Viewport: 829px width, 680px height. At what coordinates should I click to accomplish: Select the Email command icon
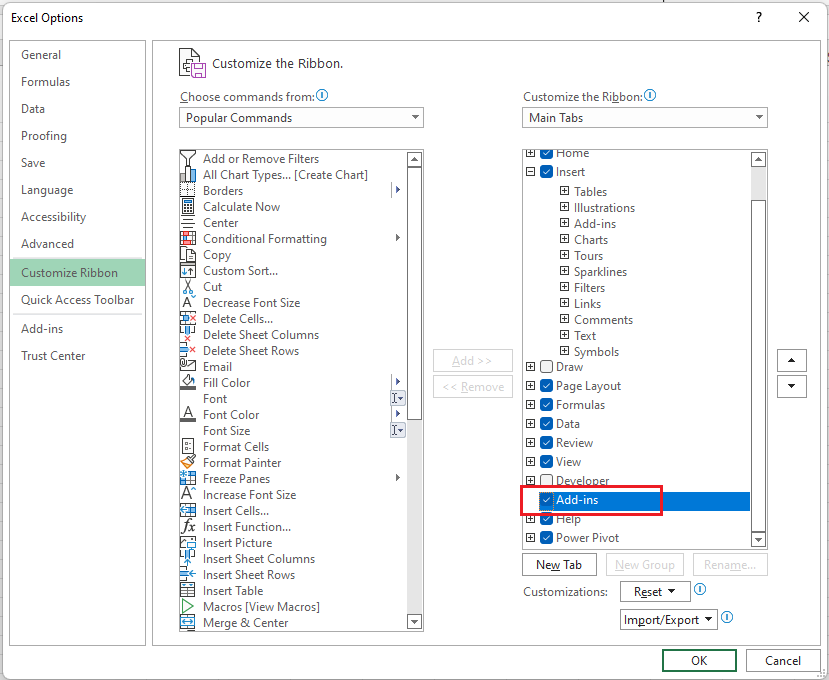tap(188, 366)
